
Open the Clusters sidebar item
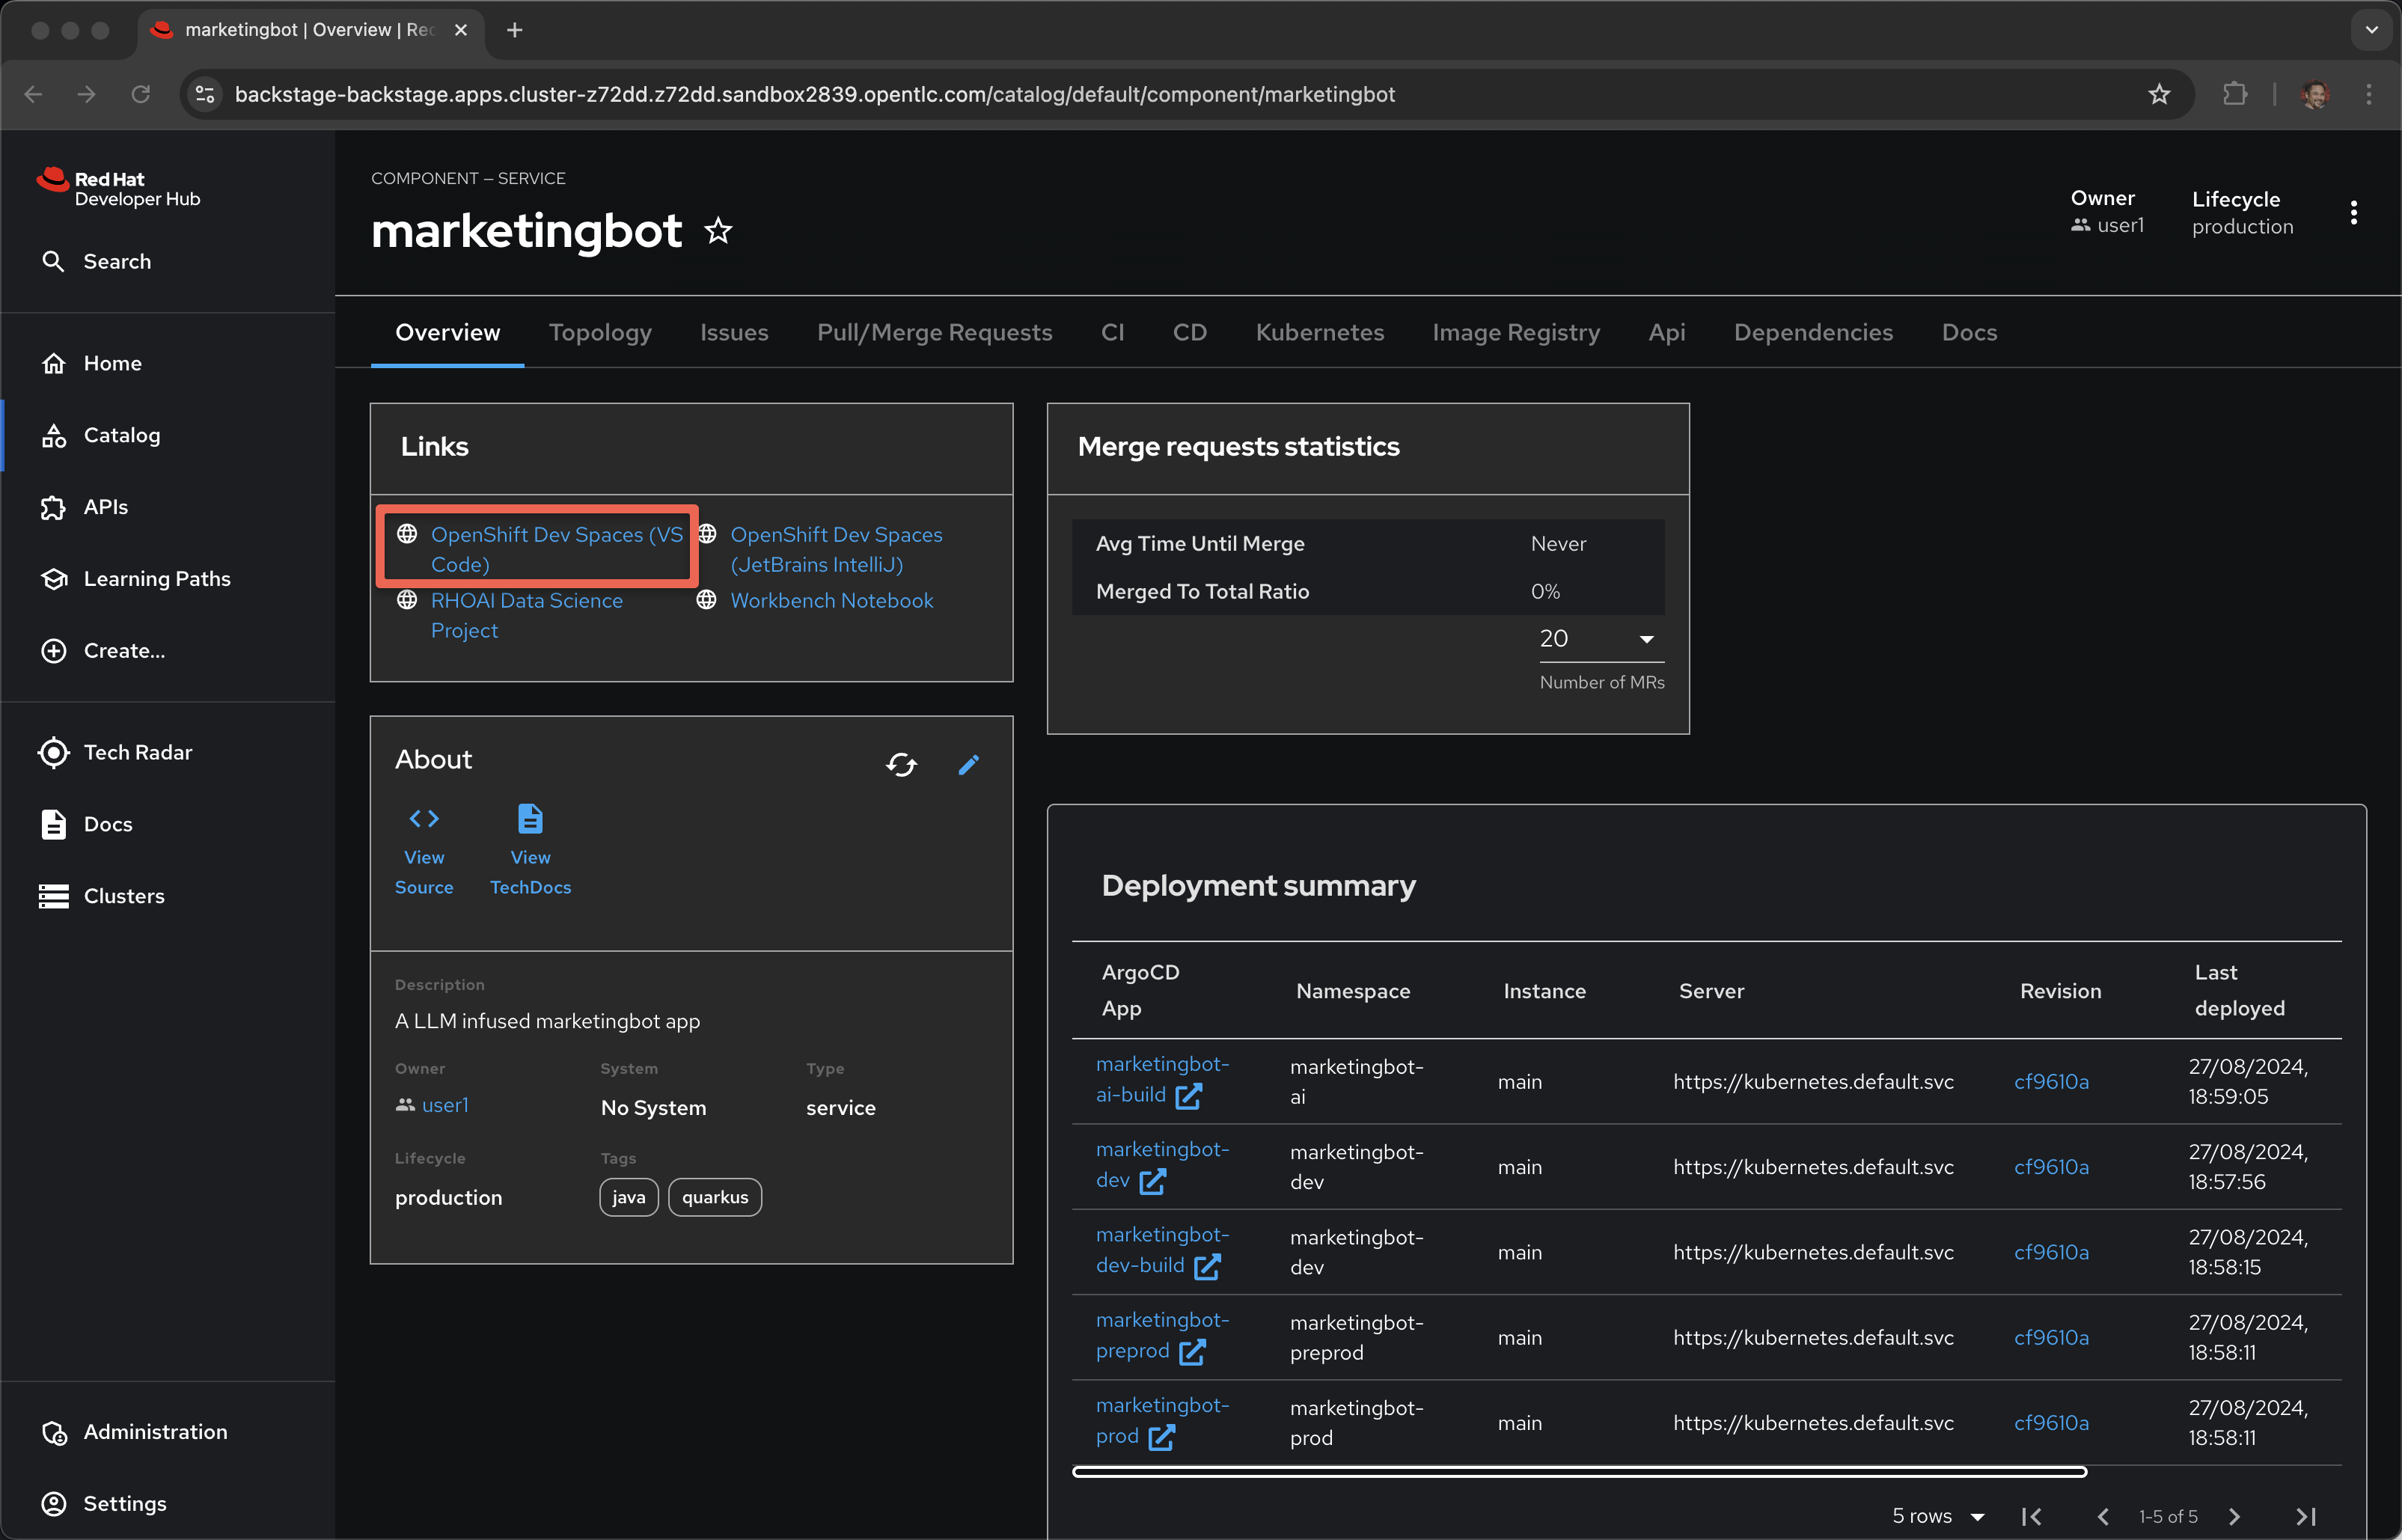click(x=123, y=896)
